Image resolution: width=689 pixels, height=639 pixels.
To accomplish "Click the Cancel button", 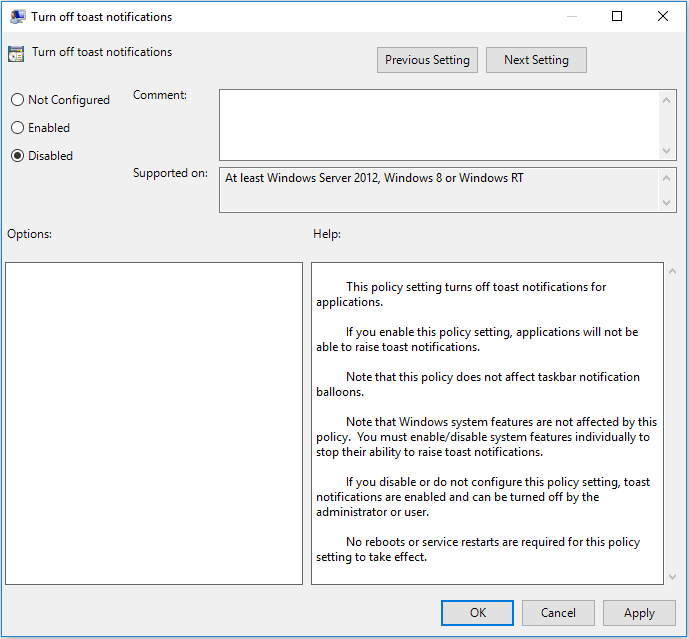I will (x=558, y=613).
